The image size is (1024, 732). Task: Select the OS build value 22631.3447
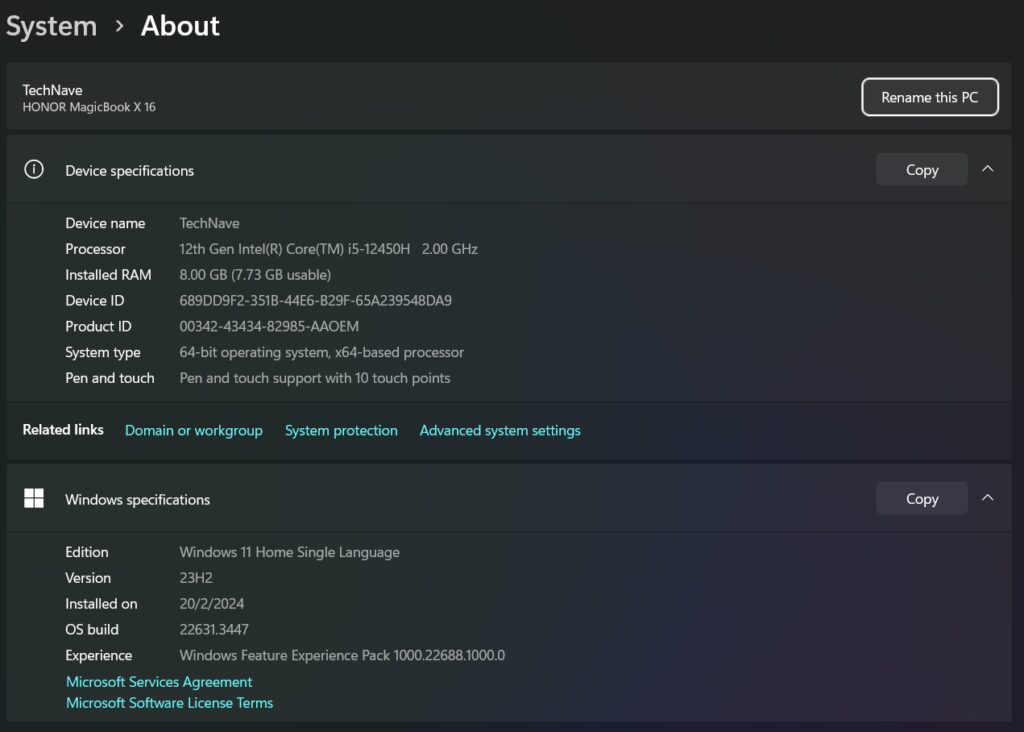click(x=214, y=629)
